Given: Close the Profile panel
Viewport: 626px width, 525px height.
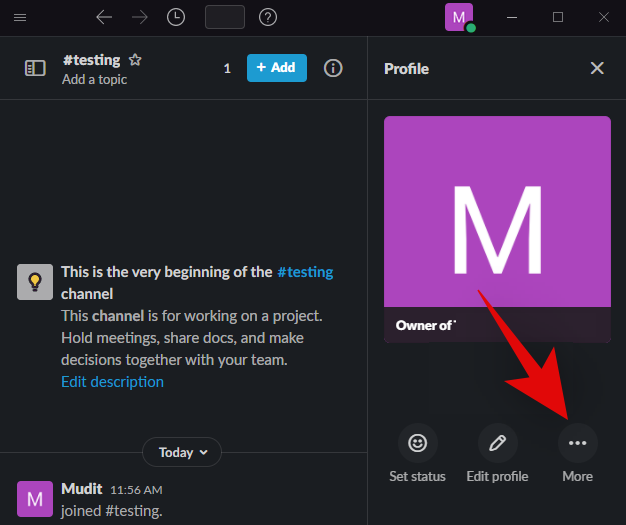Looking at the screenshot, I should tap(597, 68).
